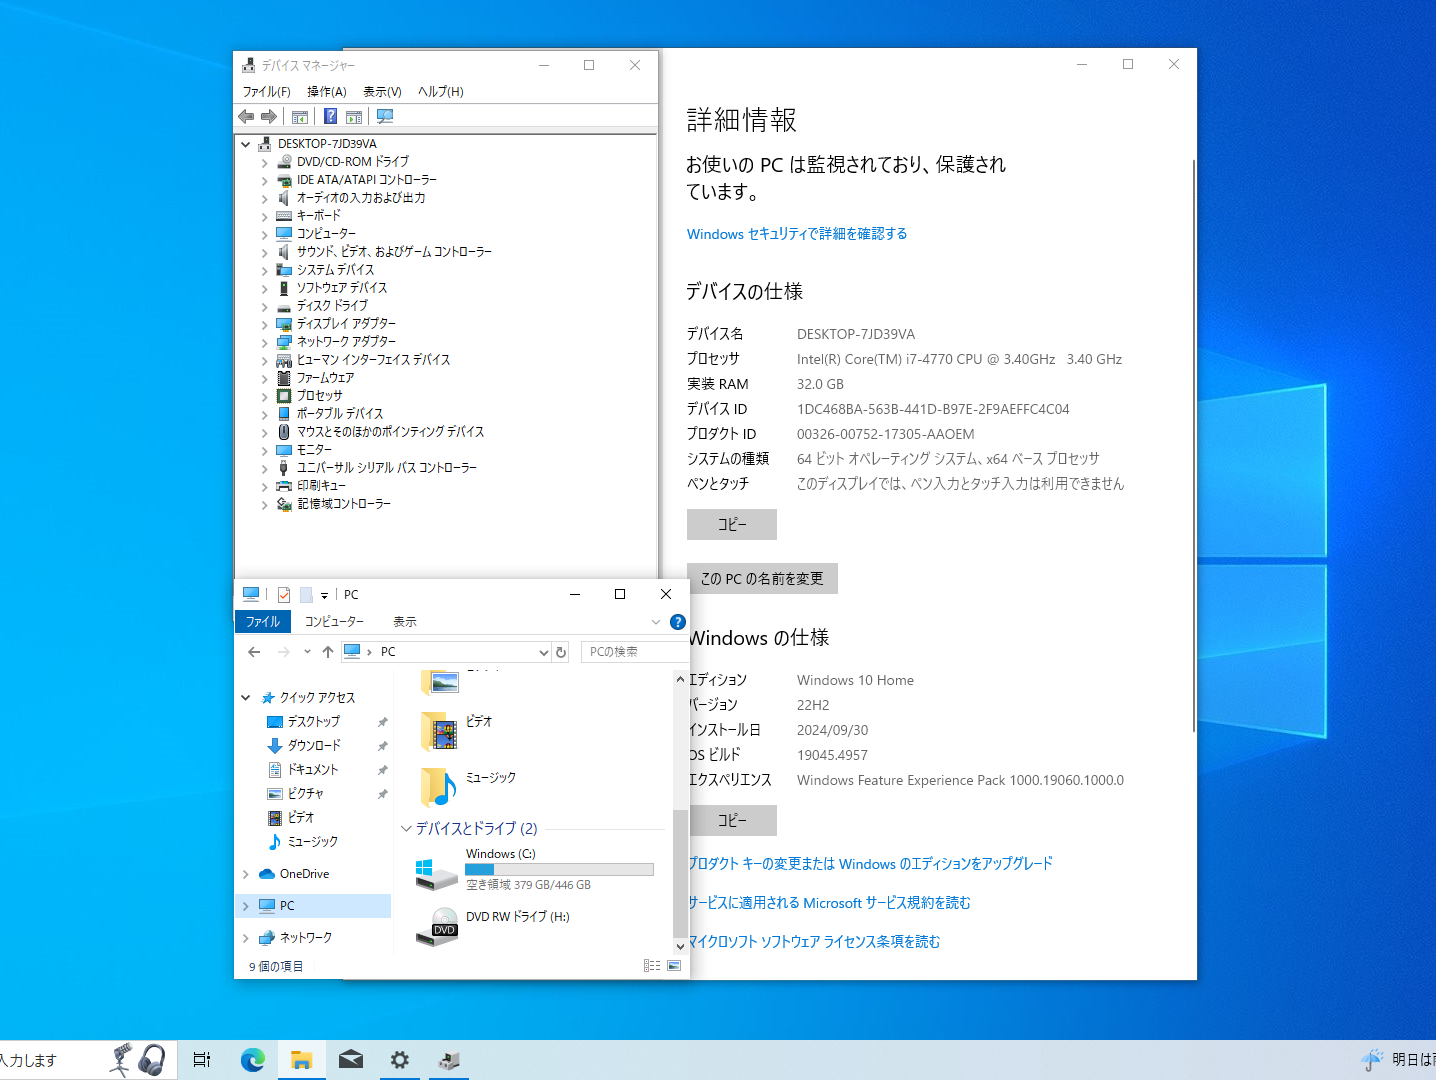Click コピー button under Windows specifications
Screen dimensions: 1436x1080
732,820
